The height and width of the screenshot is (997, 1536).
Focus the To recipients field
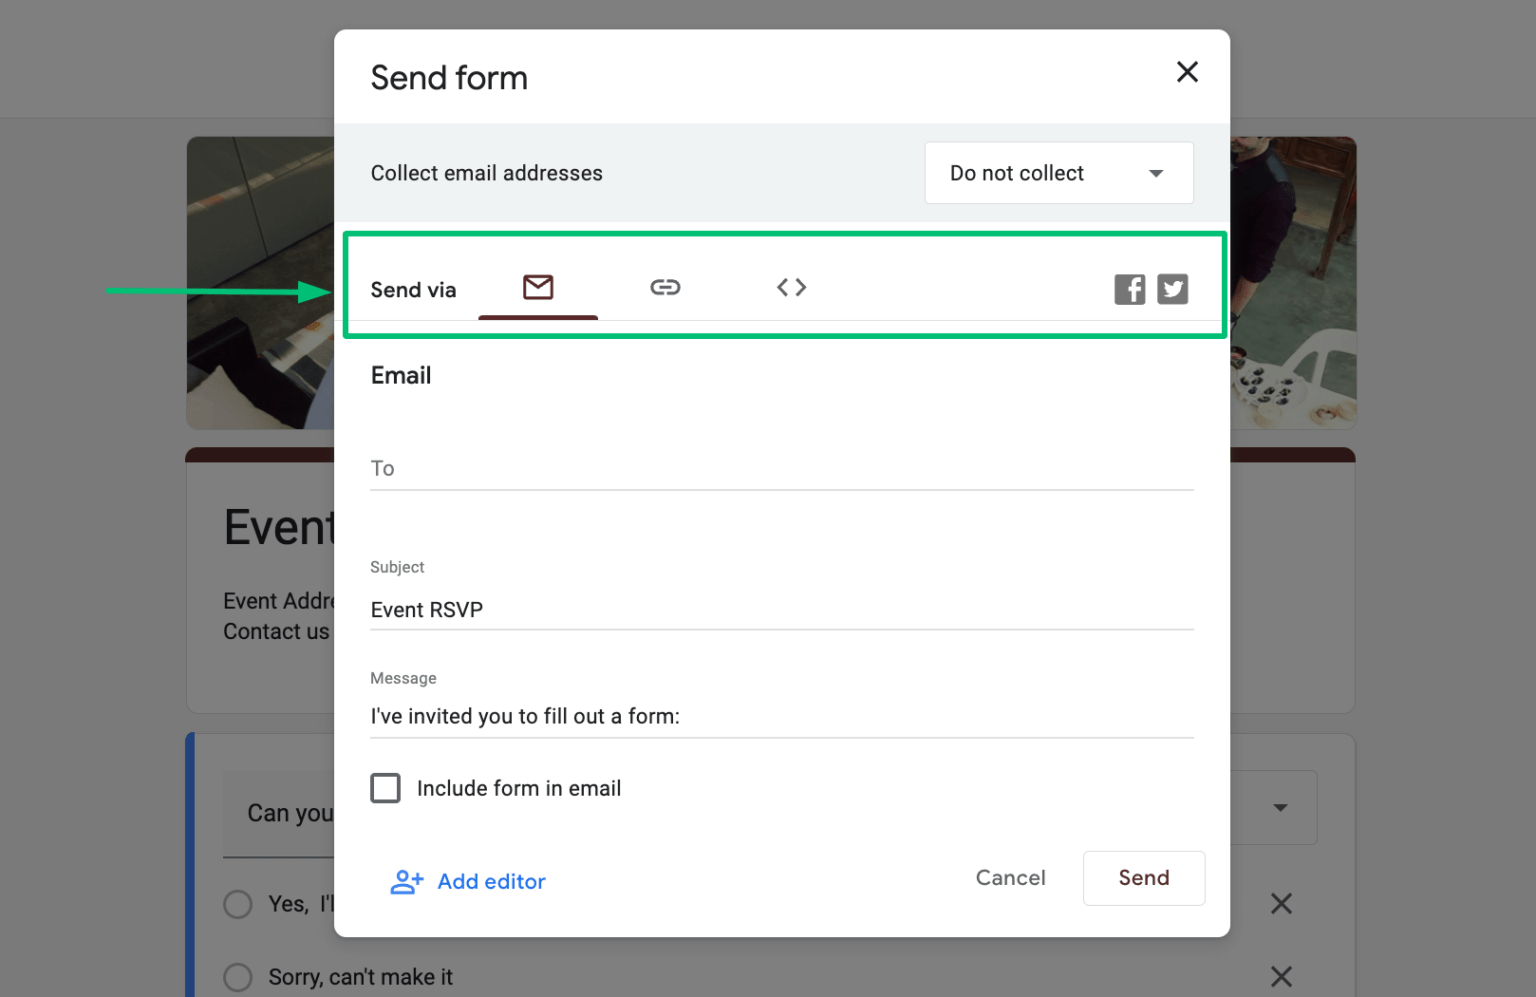tap(782, 468)
